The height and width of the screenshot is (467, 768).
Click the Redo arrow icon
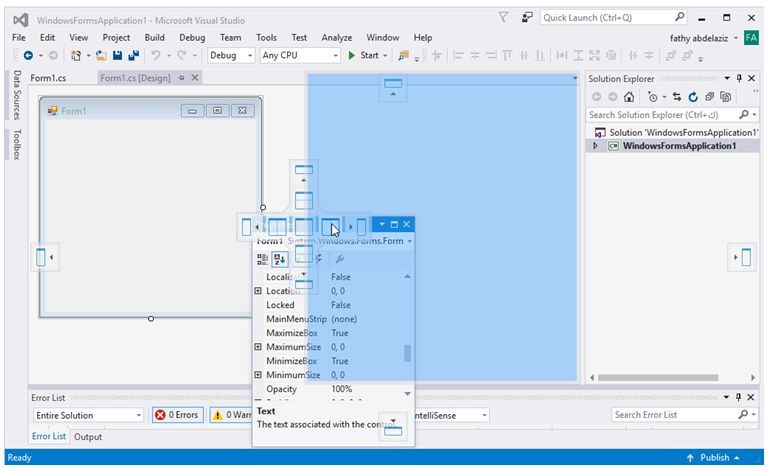182,55
